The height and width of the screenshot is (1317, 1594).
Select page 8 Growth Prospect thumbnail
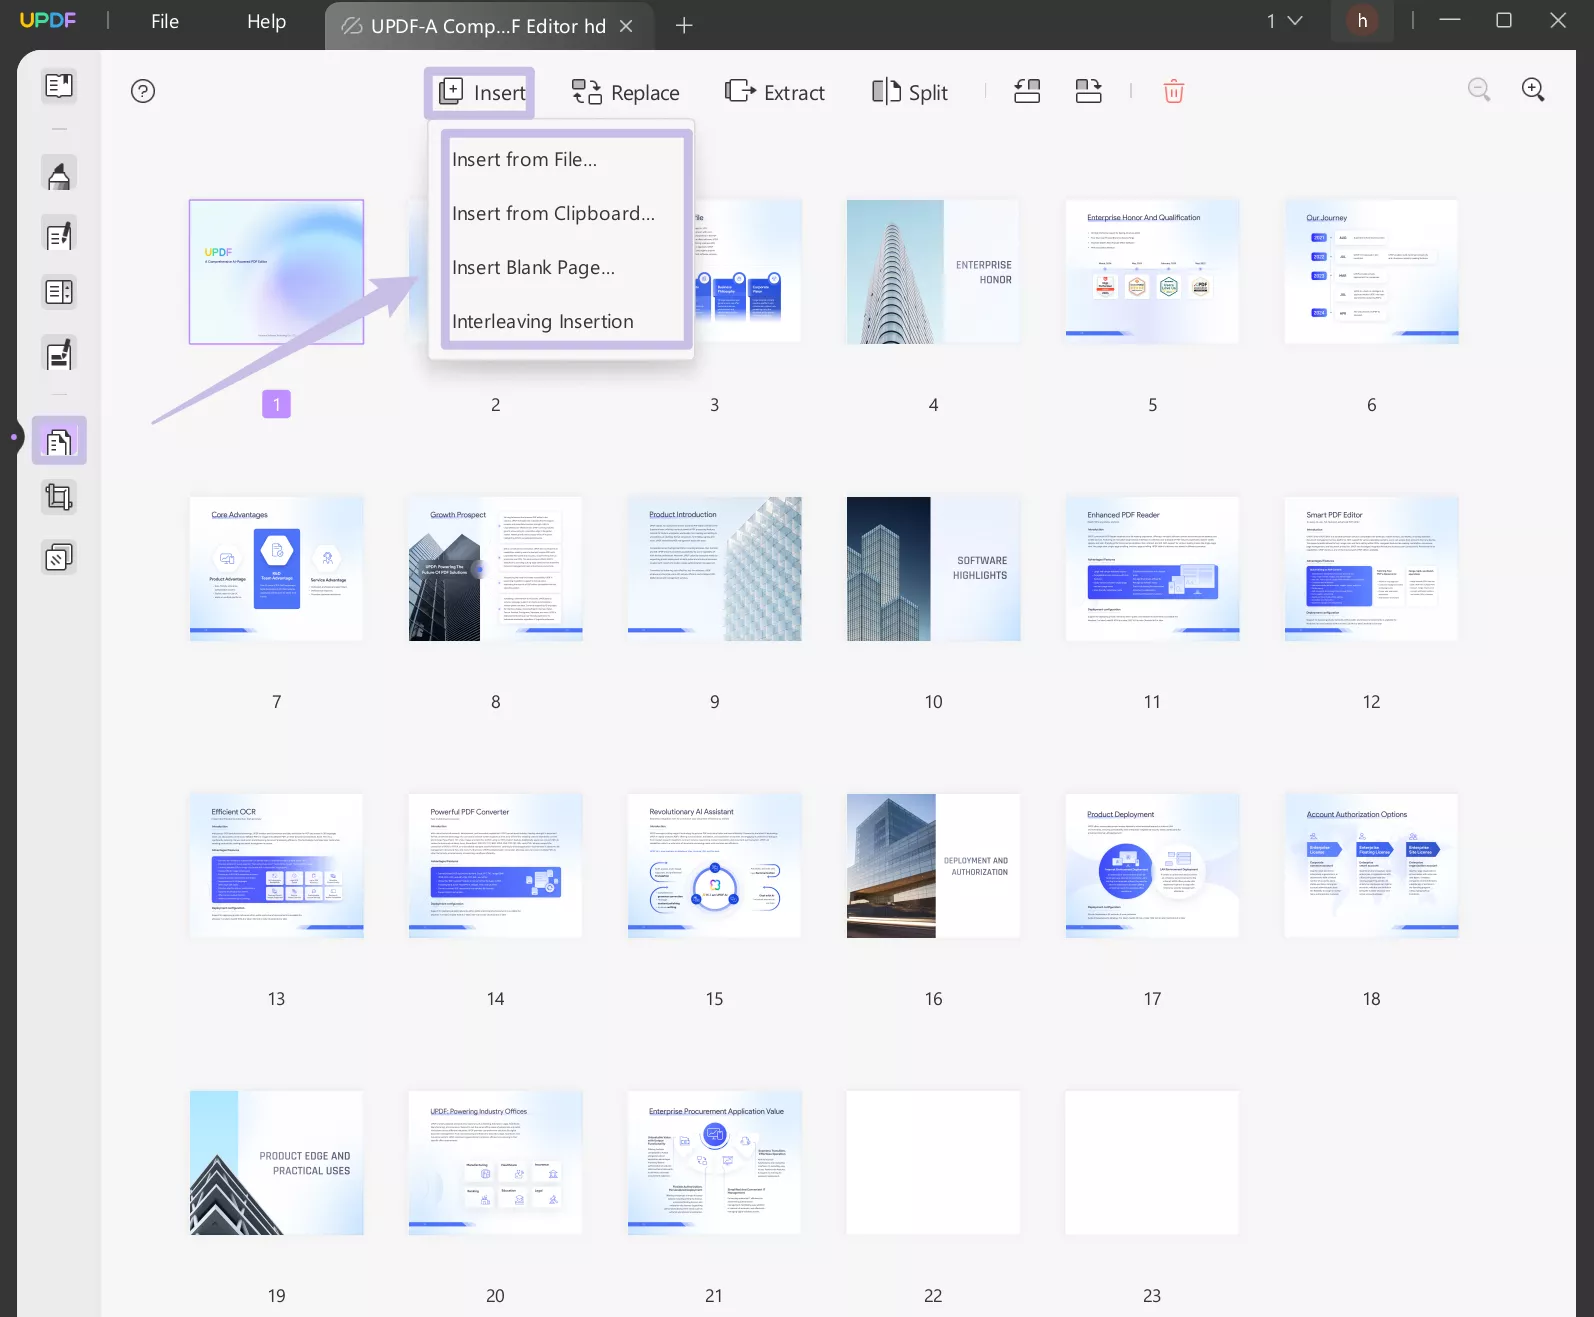point(495,569)
